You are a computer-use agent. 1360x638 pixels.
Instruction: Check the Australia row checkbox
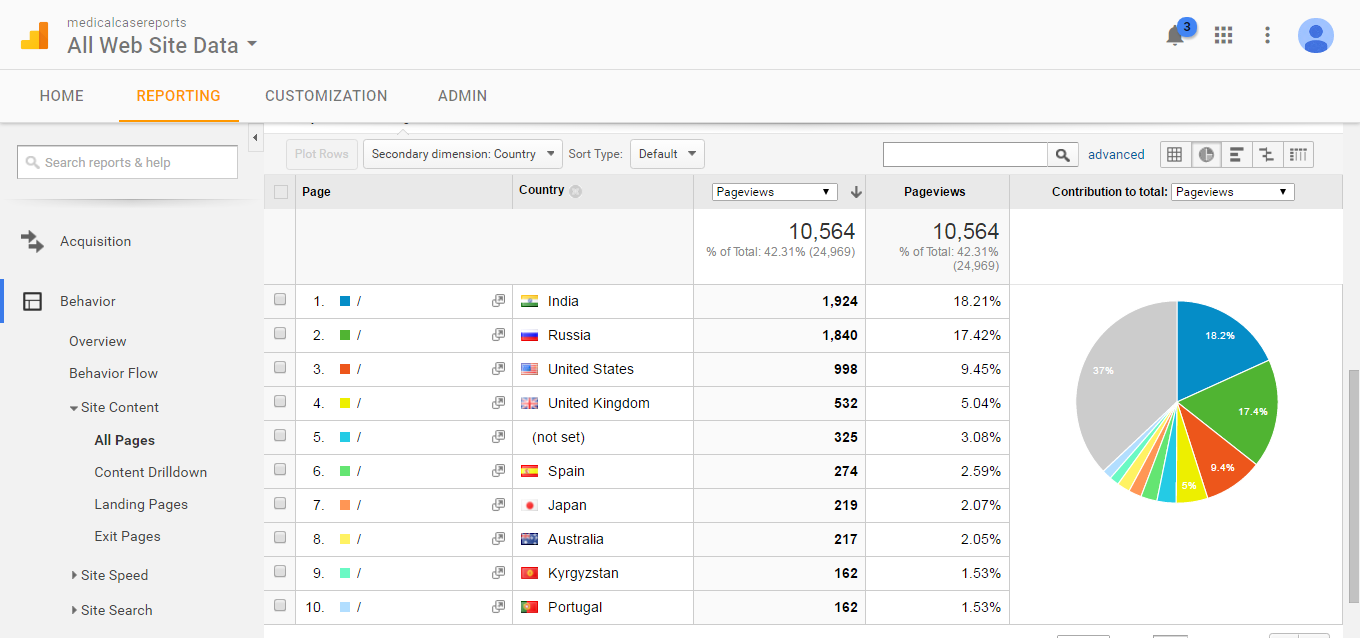[x=280, y=537]
